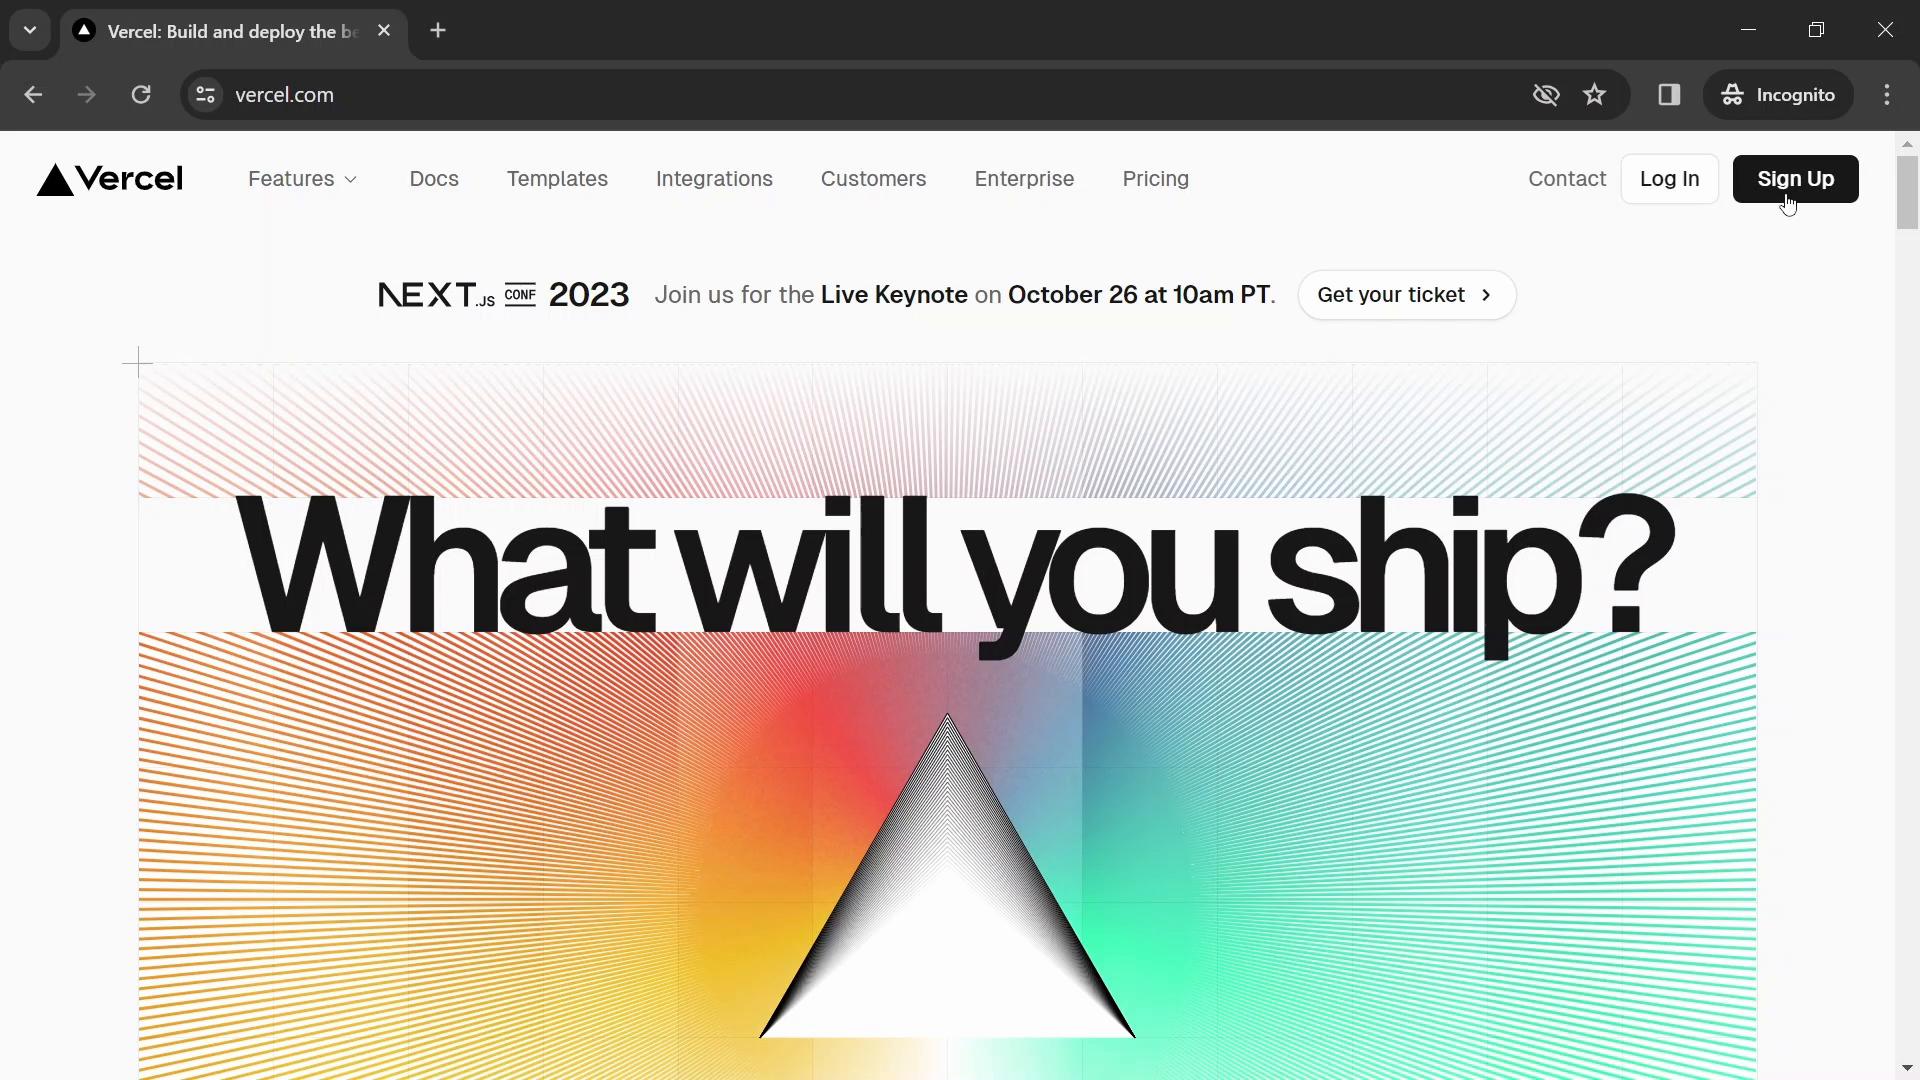The image size is (1920, 1080).
Task: Toggle browser sidebar panel
Action: [x=1668, y=94]
